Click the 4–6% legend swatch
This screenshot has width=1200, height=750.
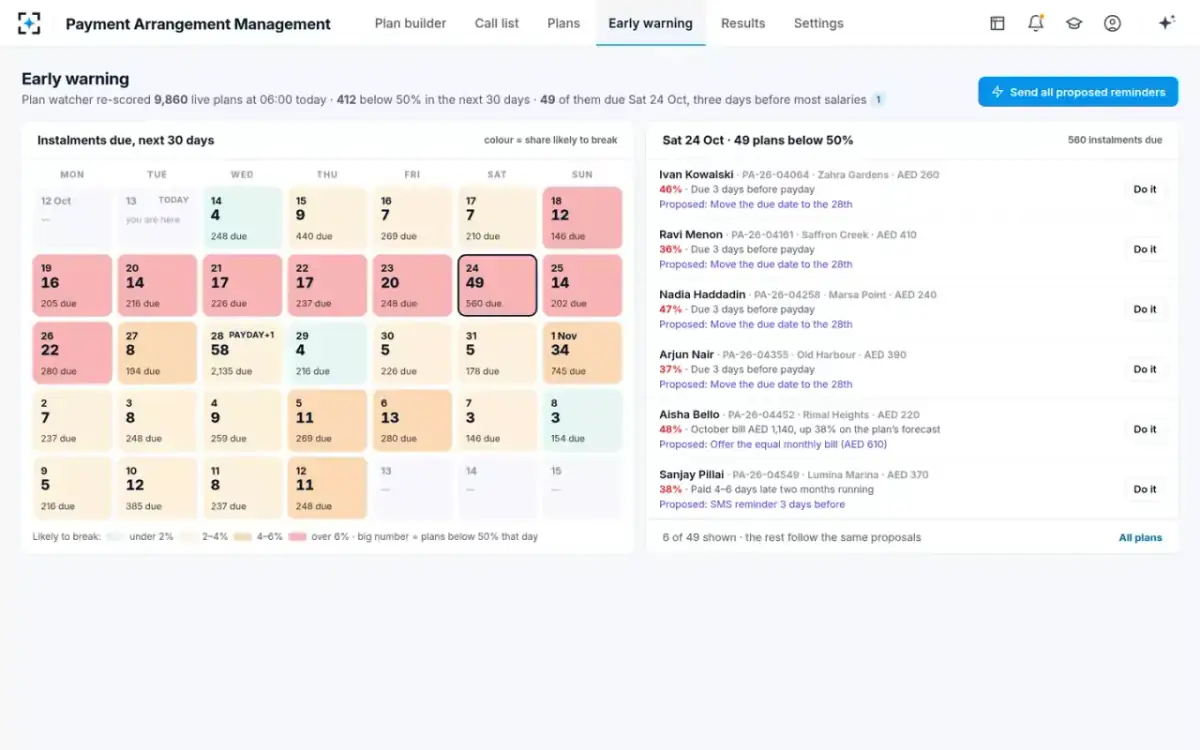pos(242,537)
